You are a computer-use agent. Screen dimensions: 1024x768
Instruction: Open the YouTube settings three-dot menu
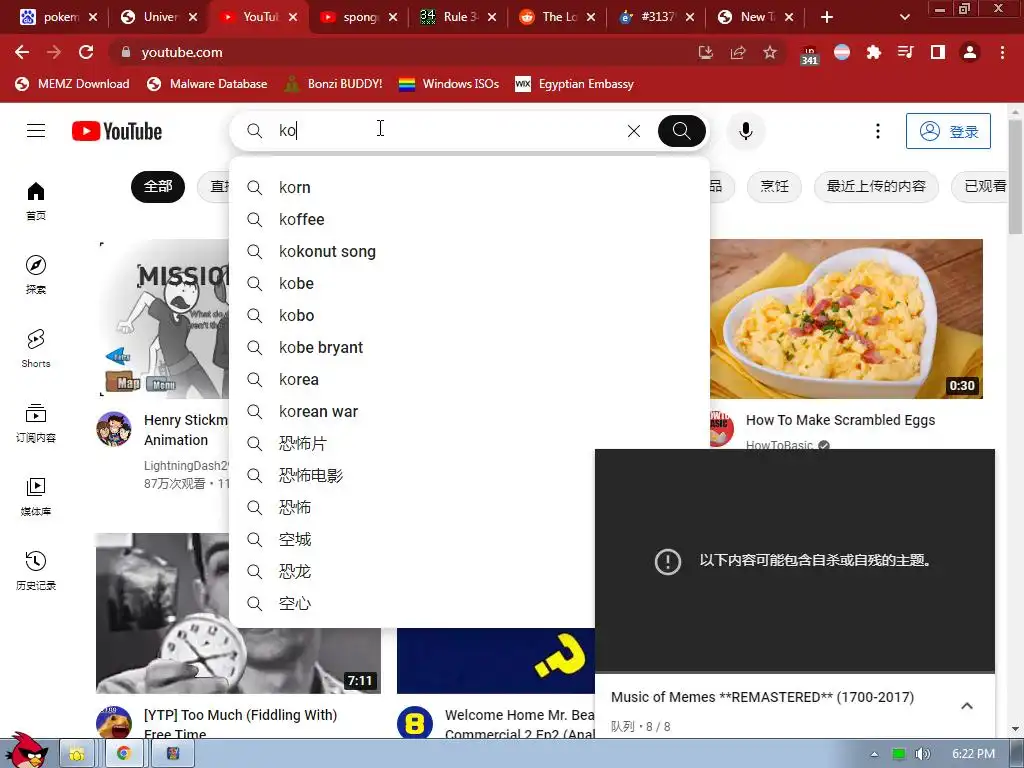[878, 131]
